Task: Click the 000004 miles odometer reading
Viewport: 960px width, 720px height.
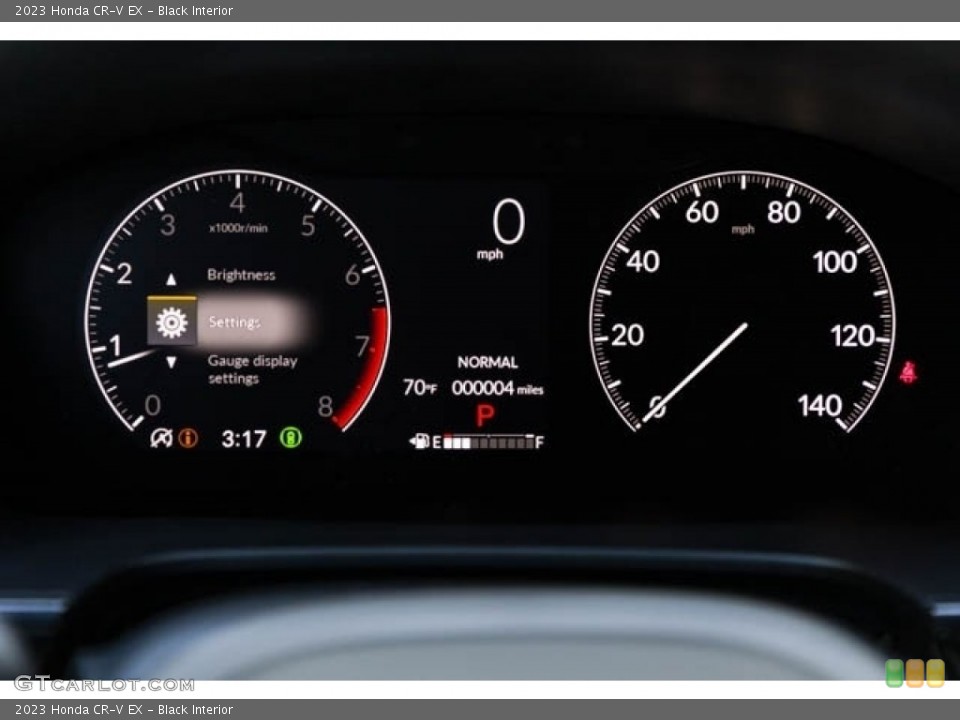Action: click(497, 388)
